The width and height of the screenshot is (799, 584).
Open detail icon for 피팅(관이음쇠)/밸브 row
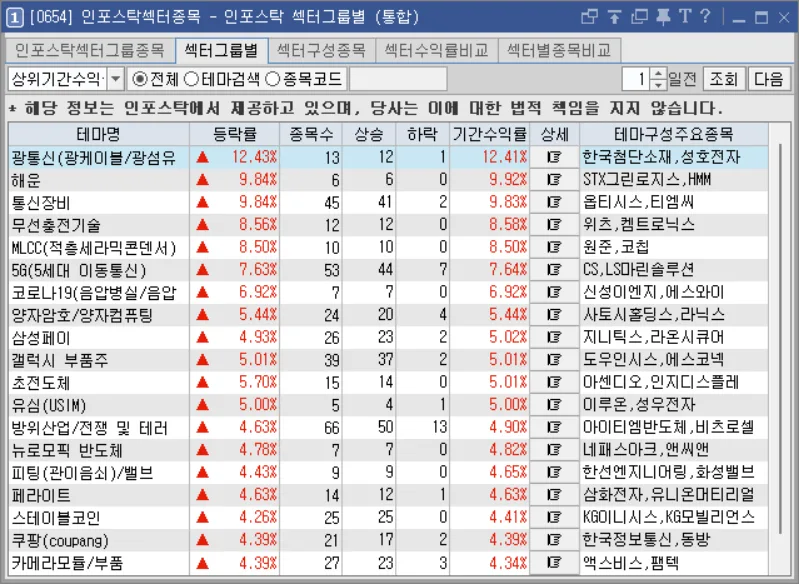pos(554,472)
